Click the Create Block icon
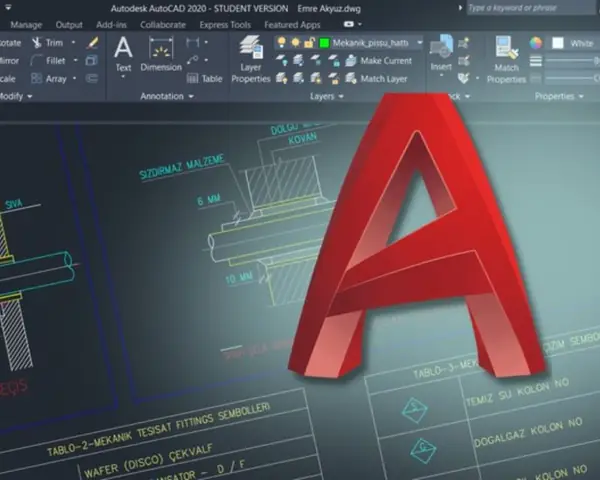600x480 pixels. tap(464, 42)
